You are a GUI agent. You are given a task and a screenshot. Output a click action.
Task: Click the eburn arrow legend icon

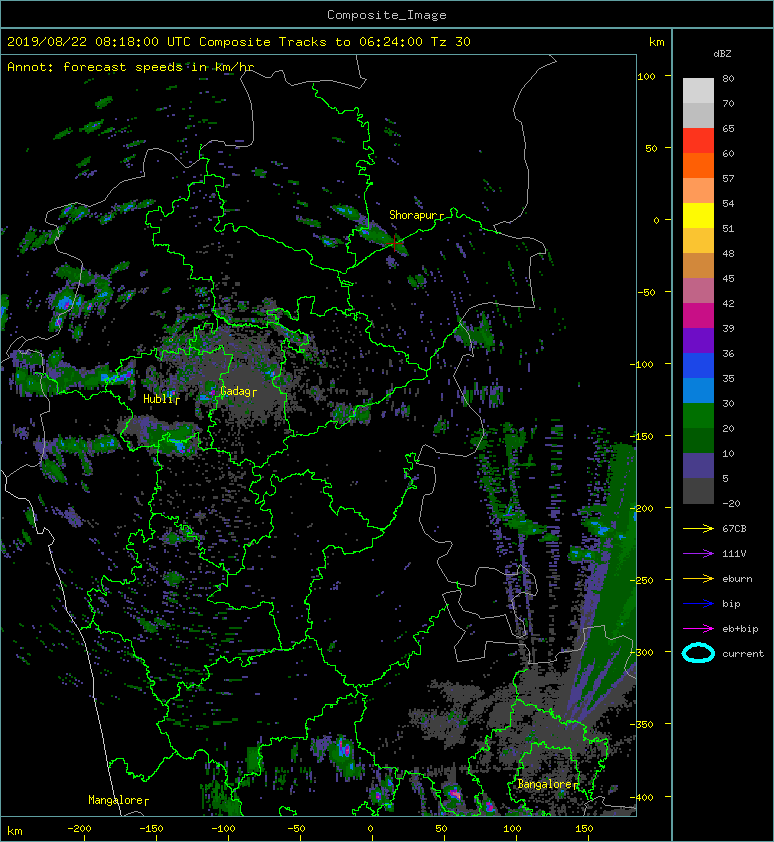click(x=698, y=579)
